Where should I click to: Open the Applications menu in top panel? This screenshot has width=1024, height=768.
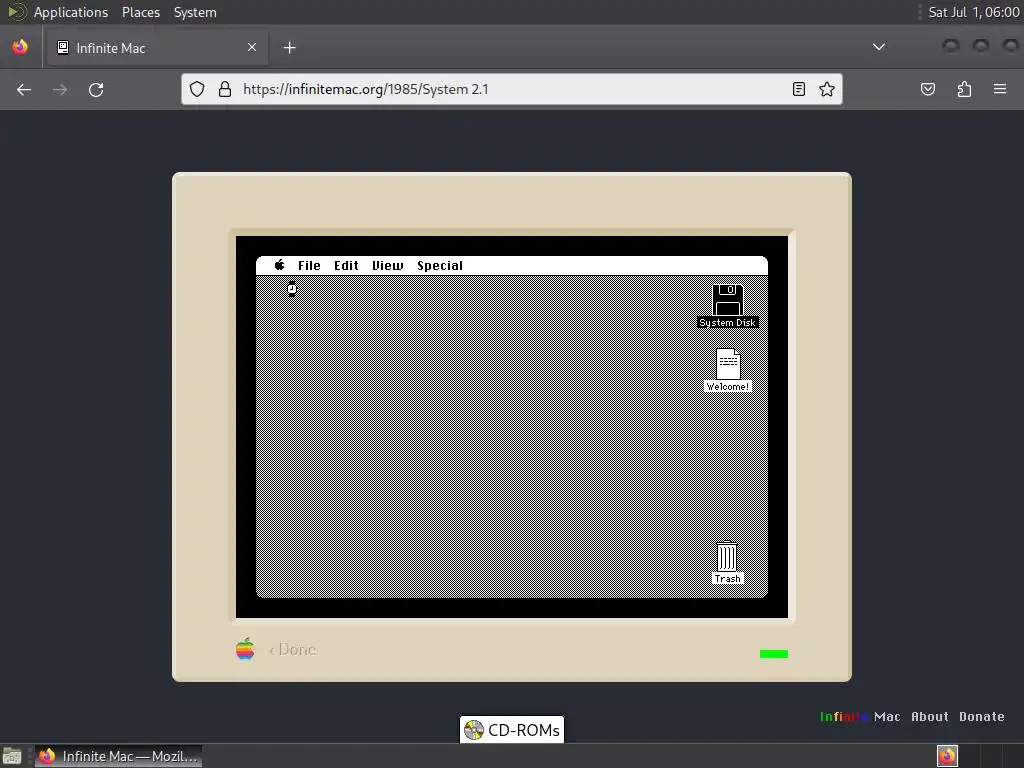[x=71, y=12]
